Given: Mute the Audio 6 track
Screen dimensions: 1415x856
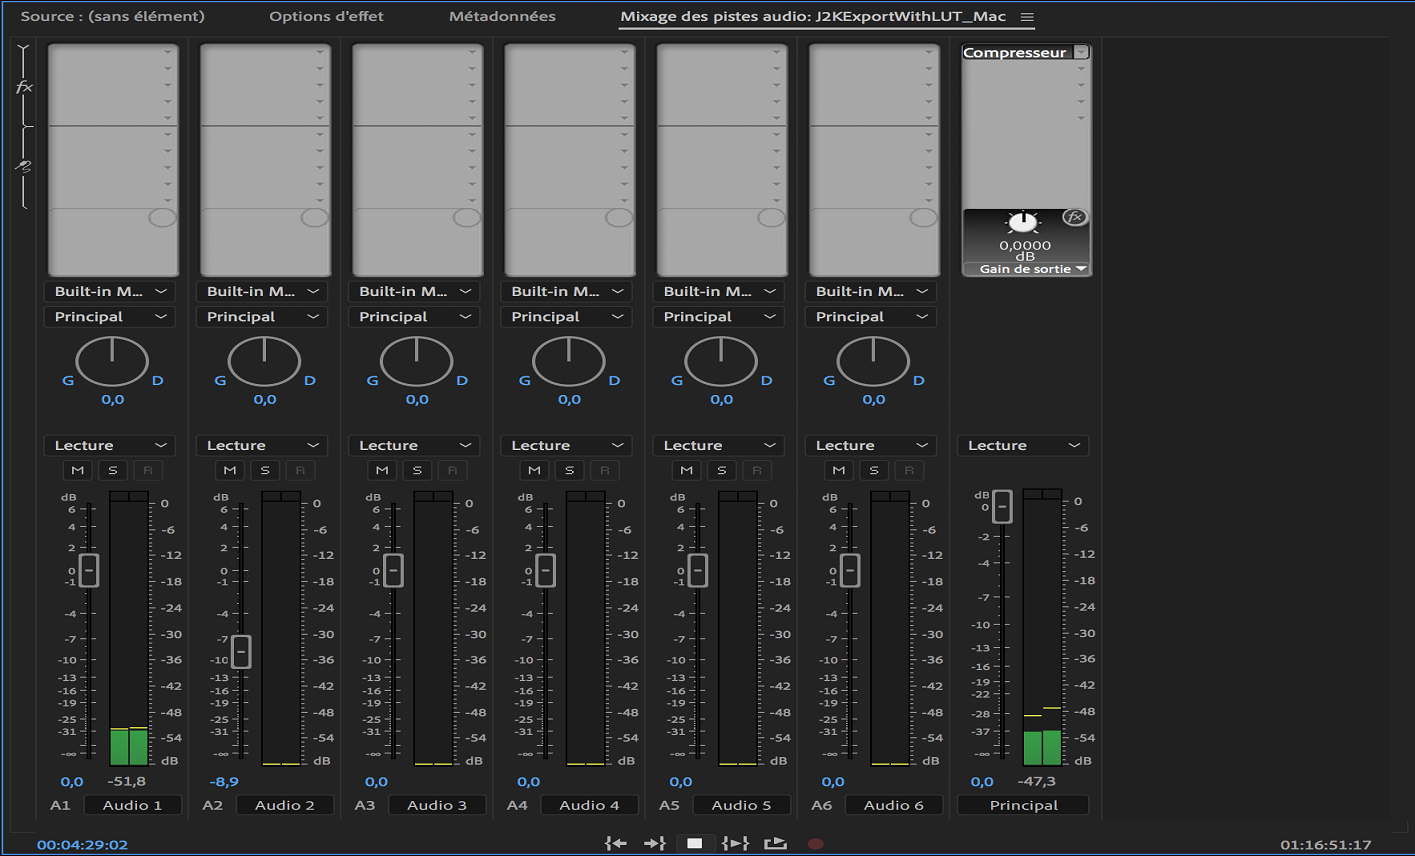Looking at the screenshot, I should tap(838, 470).
